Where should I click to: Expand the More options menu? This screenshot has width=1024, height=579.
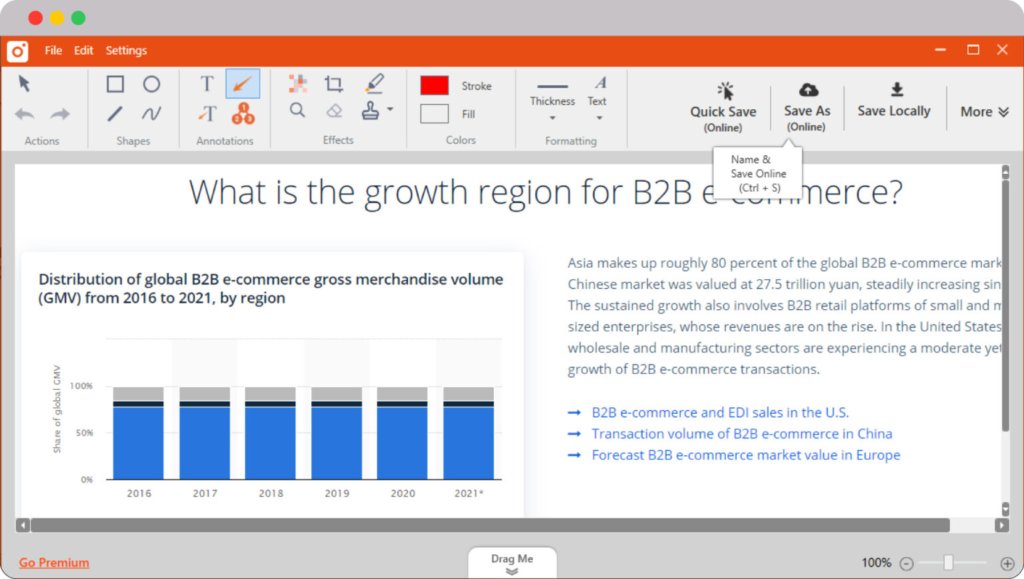pos(984,112)
